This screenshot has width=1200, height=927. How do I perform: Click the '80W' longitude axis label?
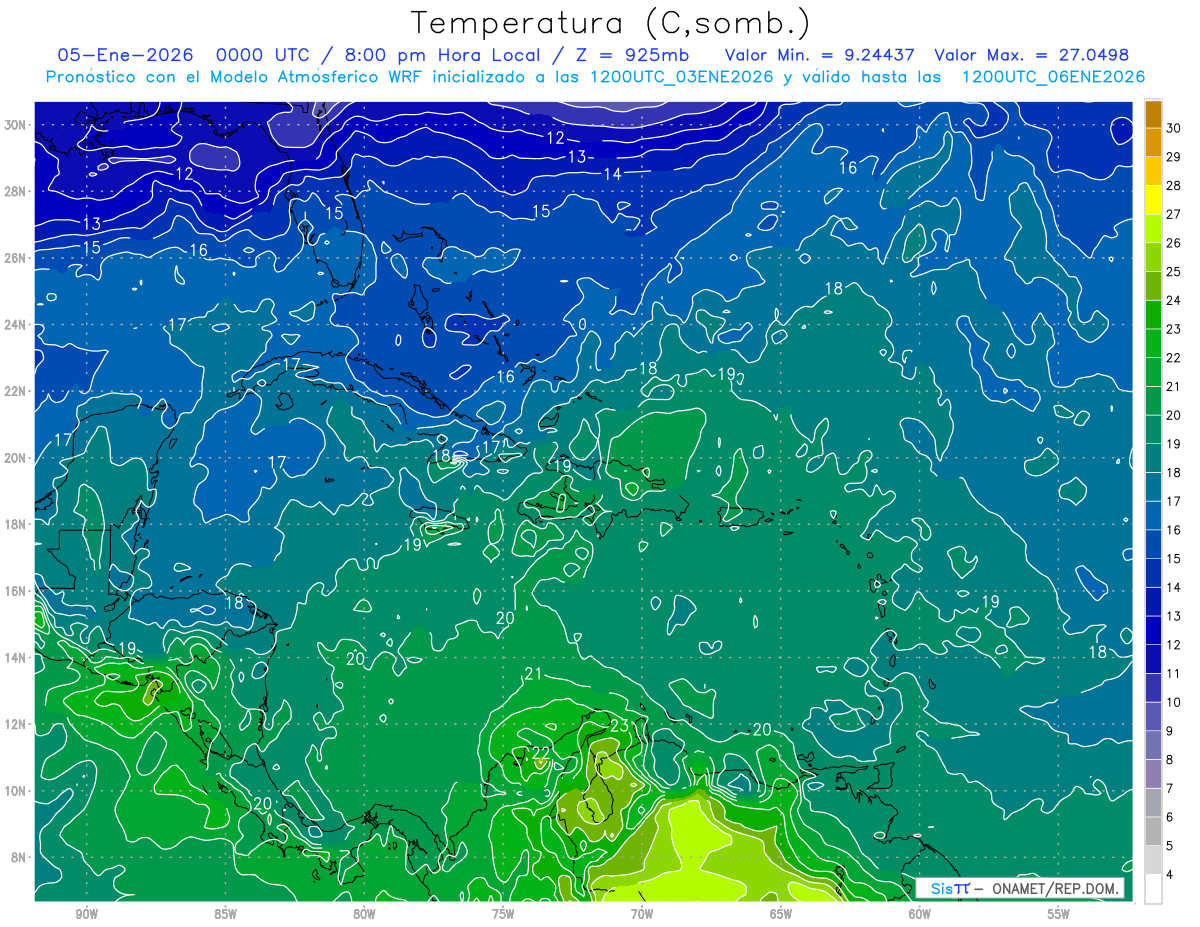click(364, 914)
